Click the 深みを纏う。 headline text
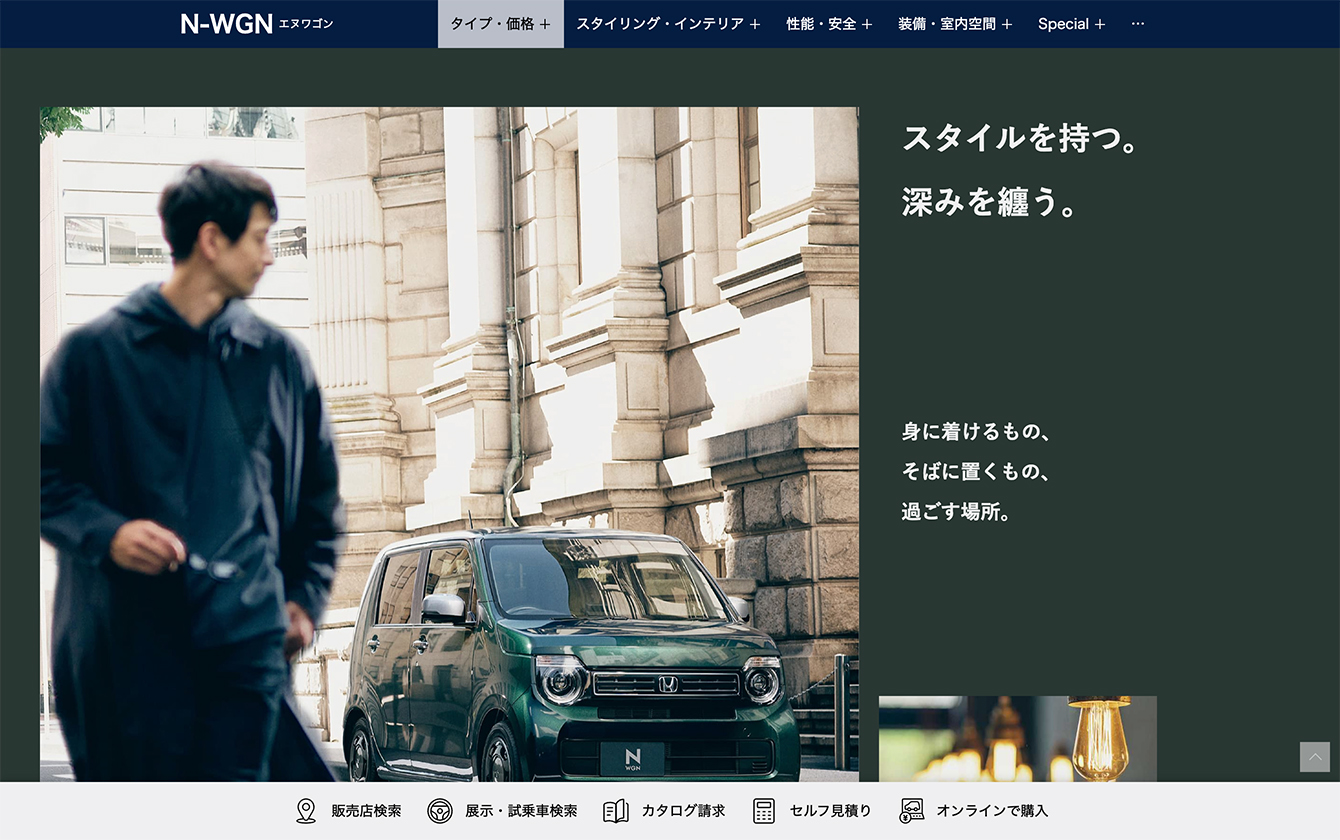 [x=991, y=201]
